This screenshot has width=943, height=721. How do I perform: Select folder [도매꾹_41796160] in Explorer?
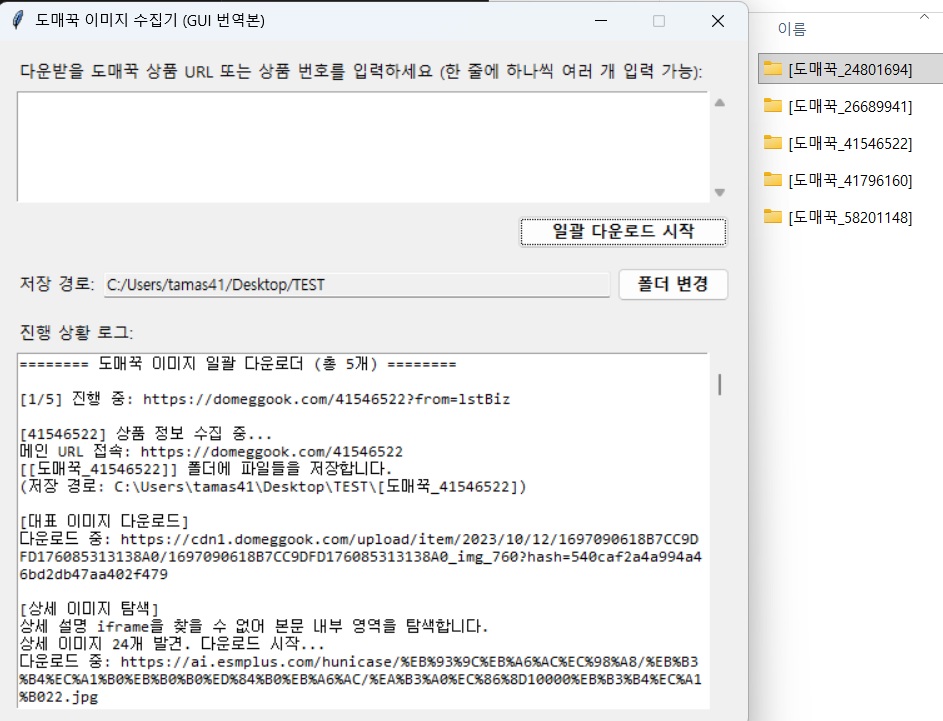point(850,180)
